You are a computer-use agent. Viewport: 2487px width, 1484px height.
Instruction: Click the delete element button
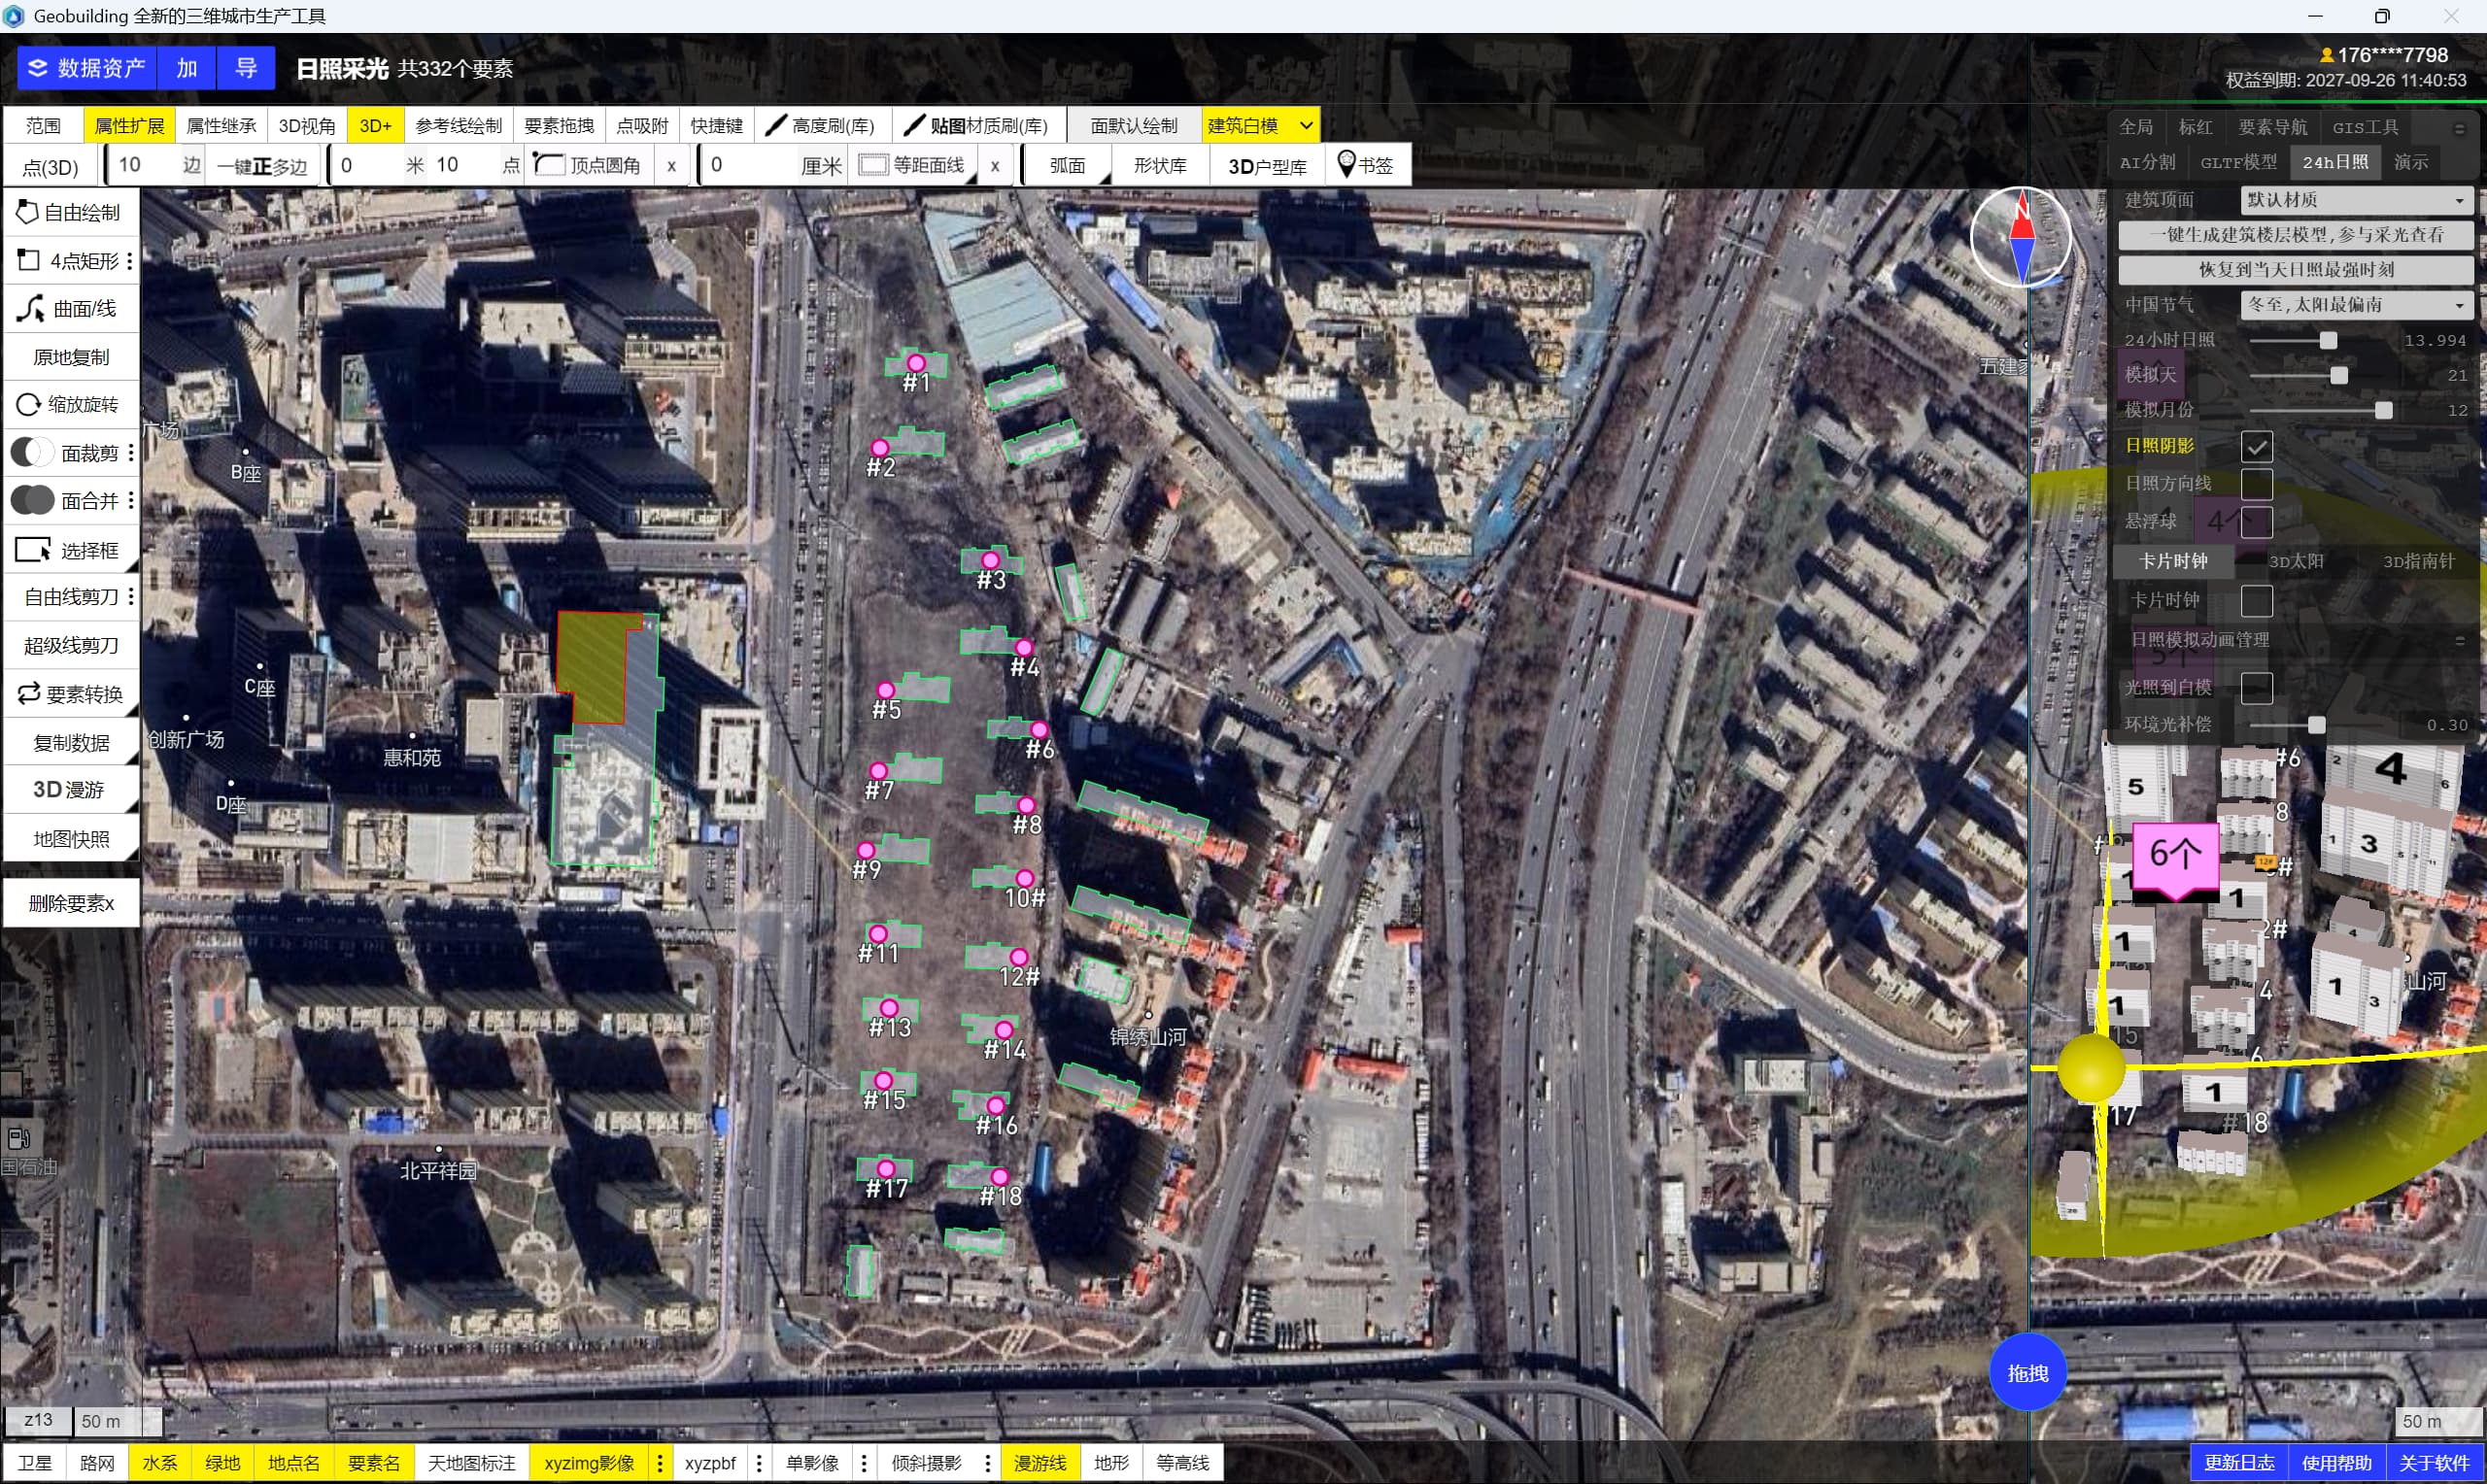[x=71, y=904]
